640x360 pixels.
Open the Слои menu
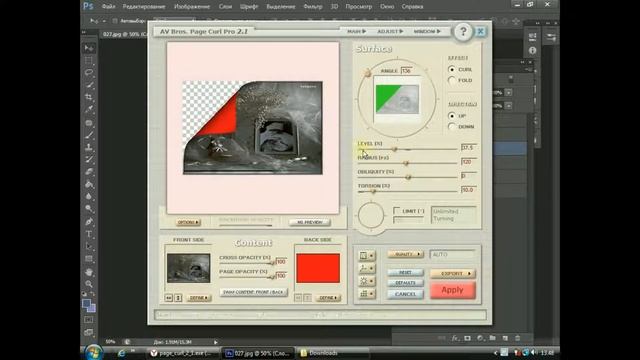coord(225,7)
